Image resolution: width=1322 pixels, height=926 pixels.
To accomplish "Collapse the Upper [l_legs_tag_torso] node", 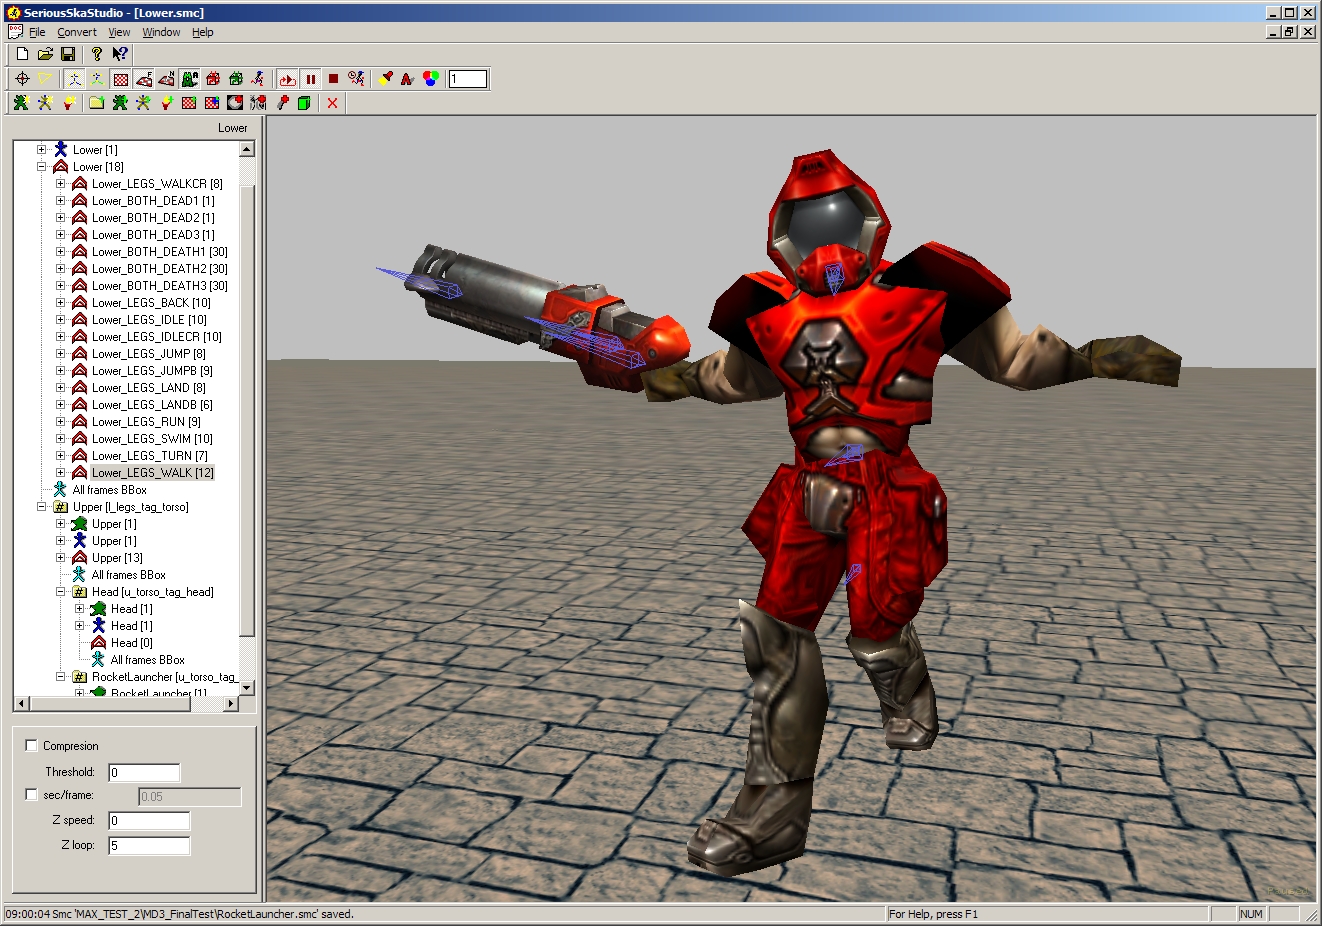I will pos(42,507).
